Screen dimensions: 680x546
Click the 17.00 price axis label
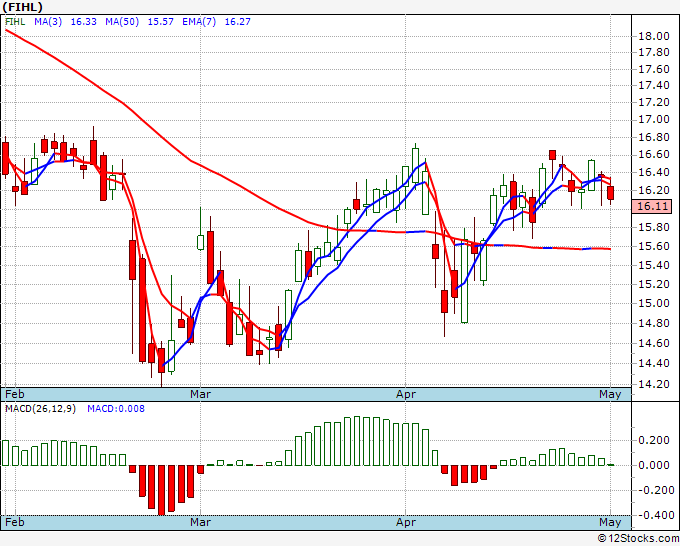(x=654, y=119)
